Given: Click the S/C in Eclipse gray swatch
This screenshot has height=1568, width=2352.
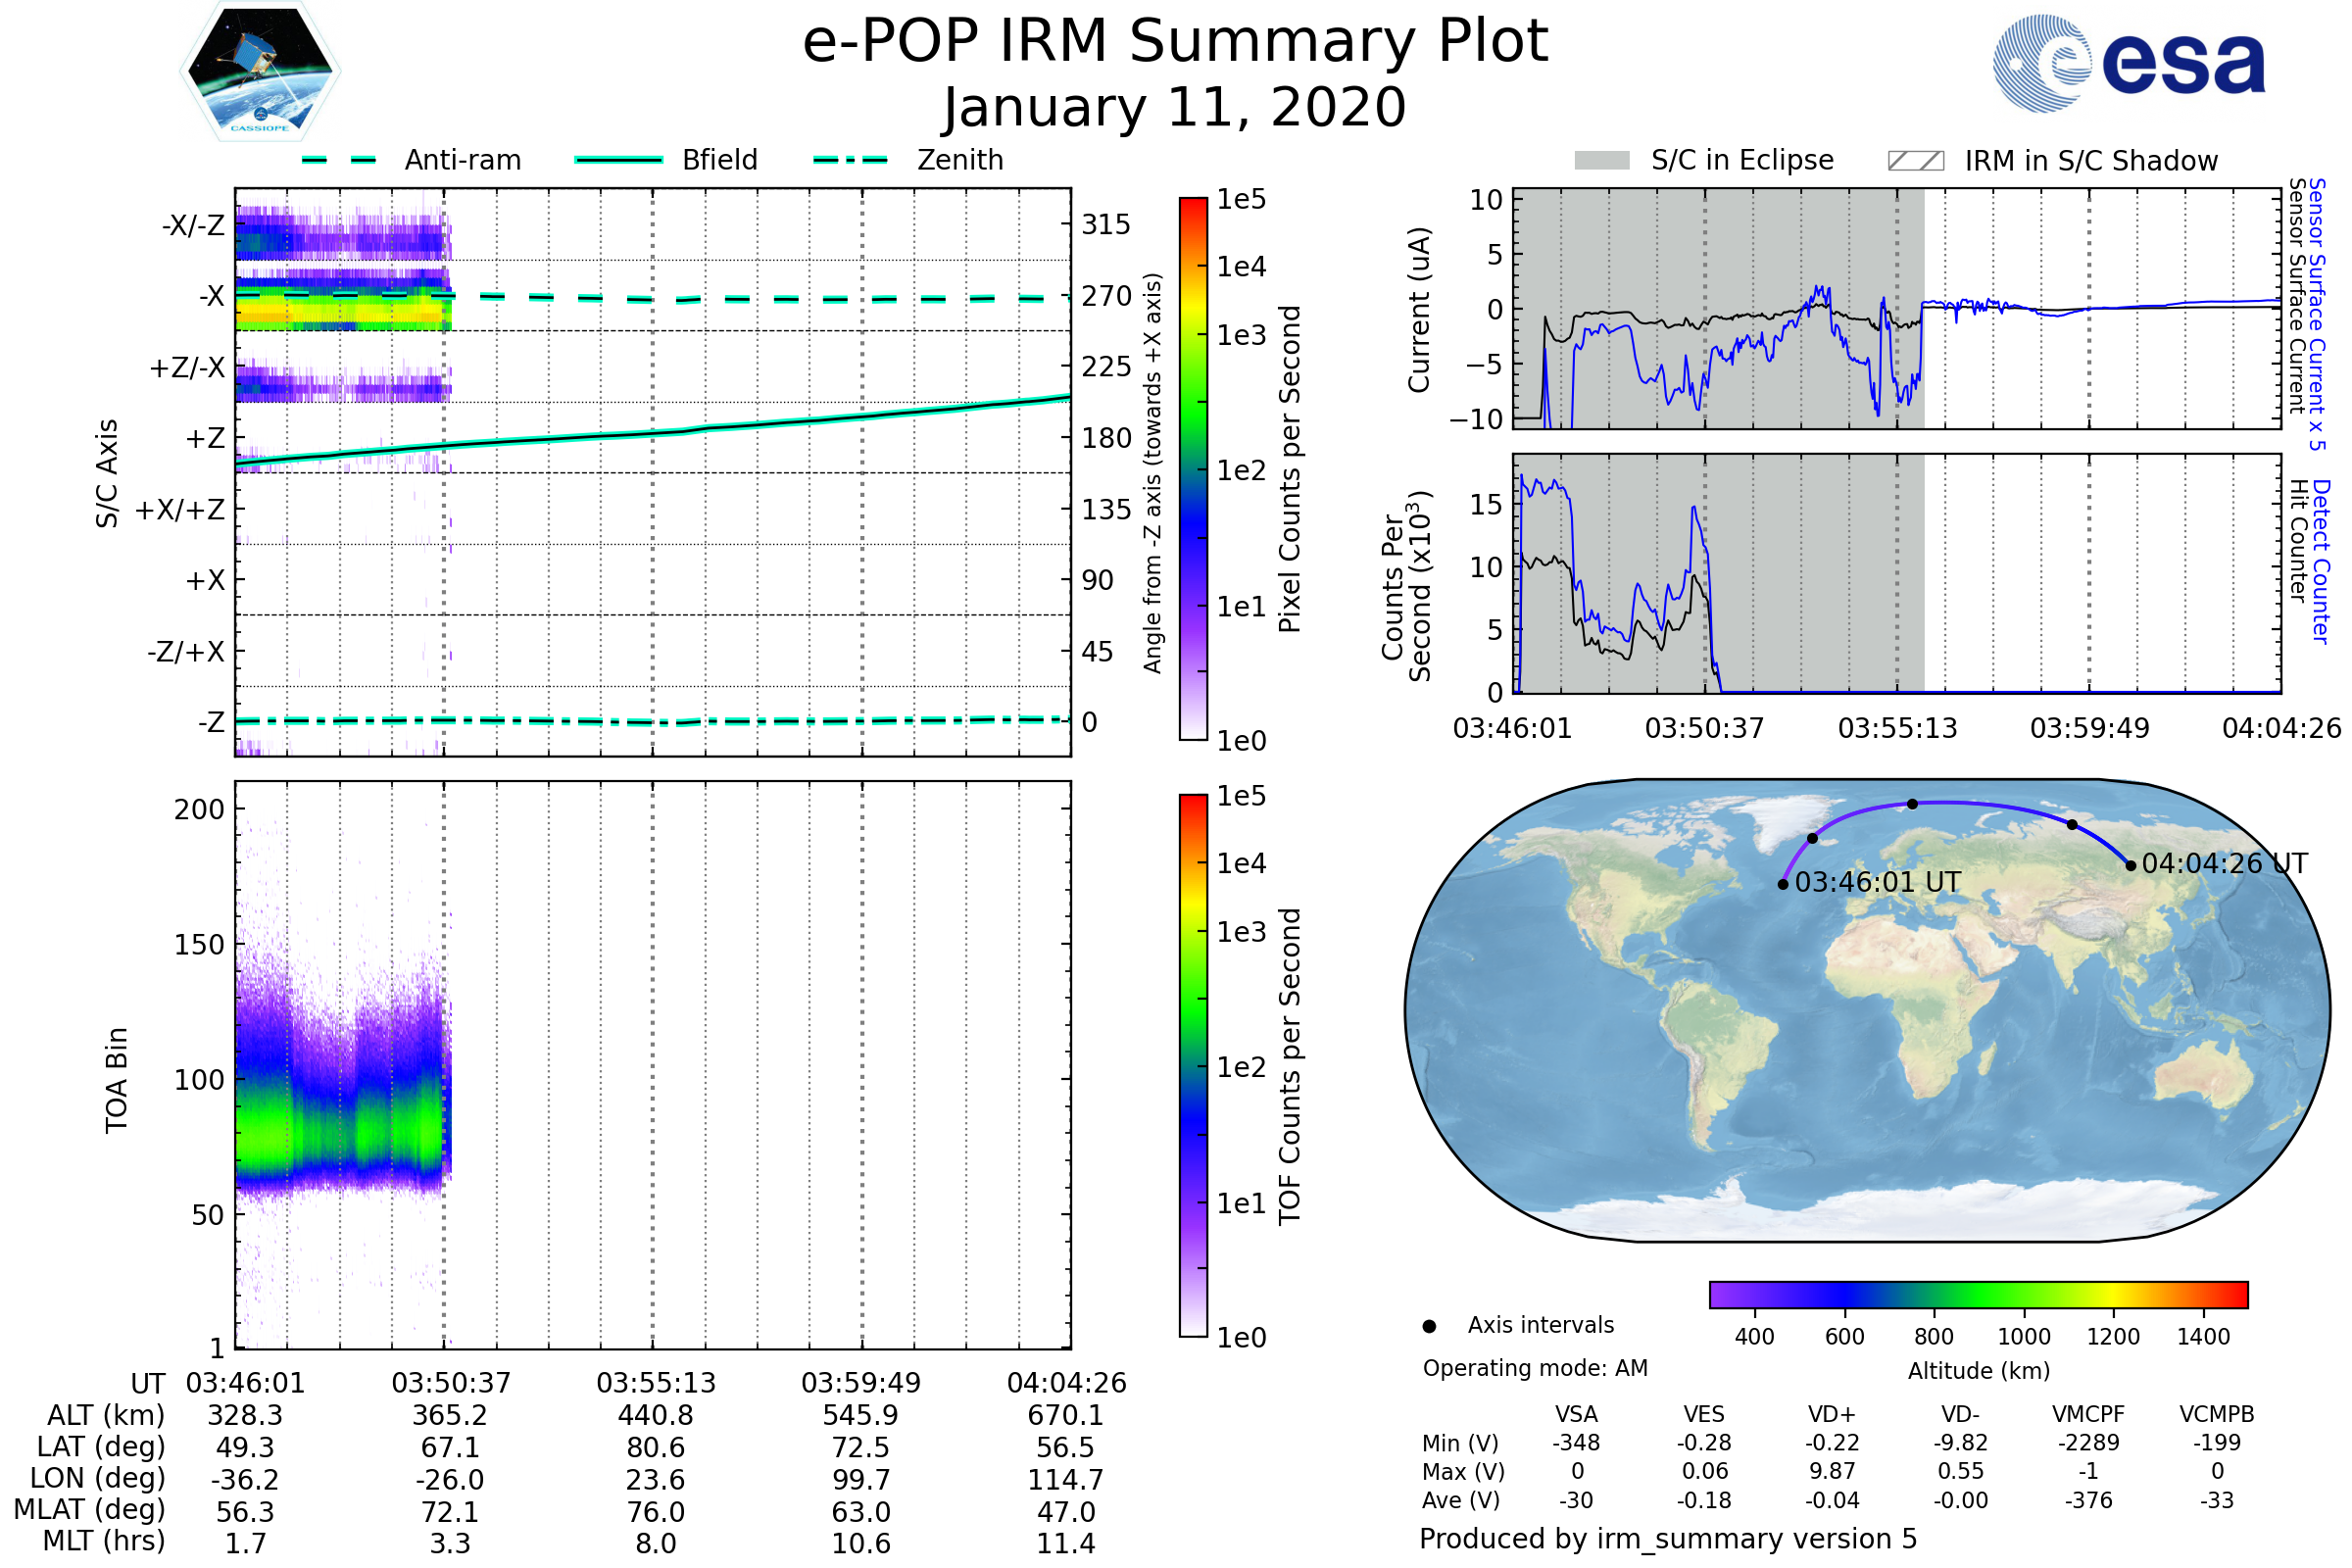Looking at the screenshot, I should click(x=1601, y=161).
